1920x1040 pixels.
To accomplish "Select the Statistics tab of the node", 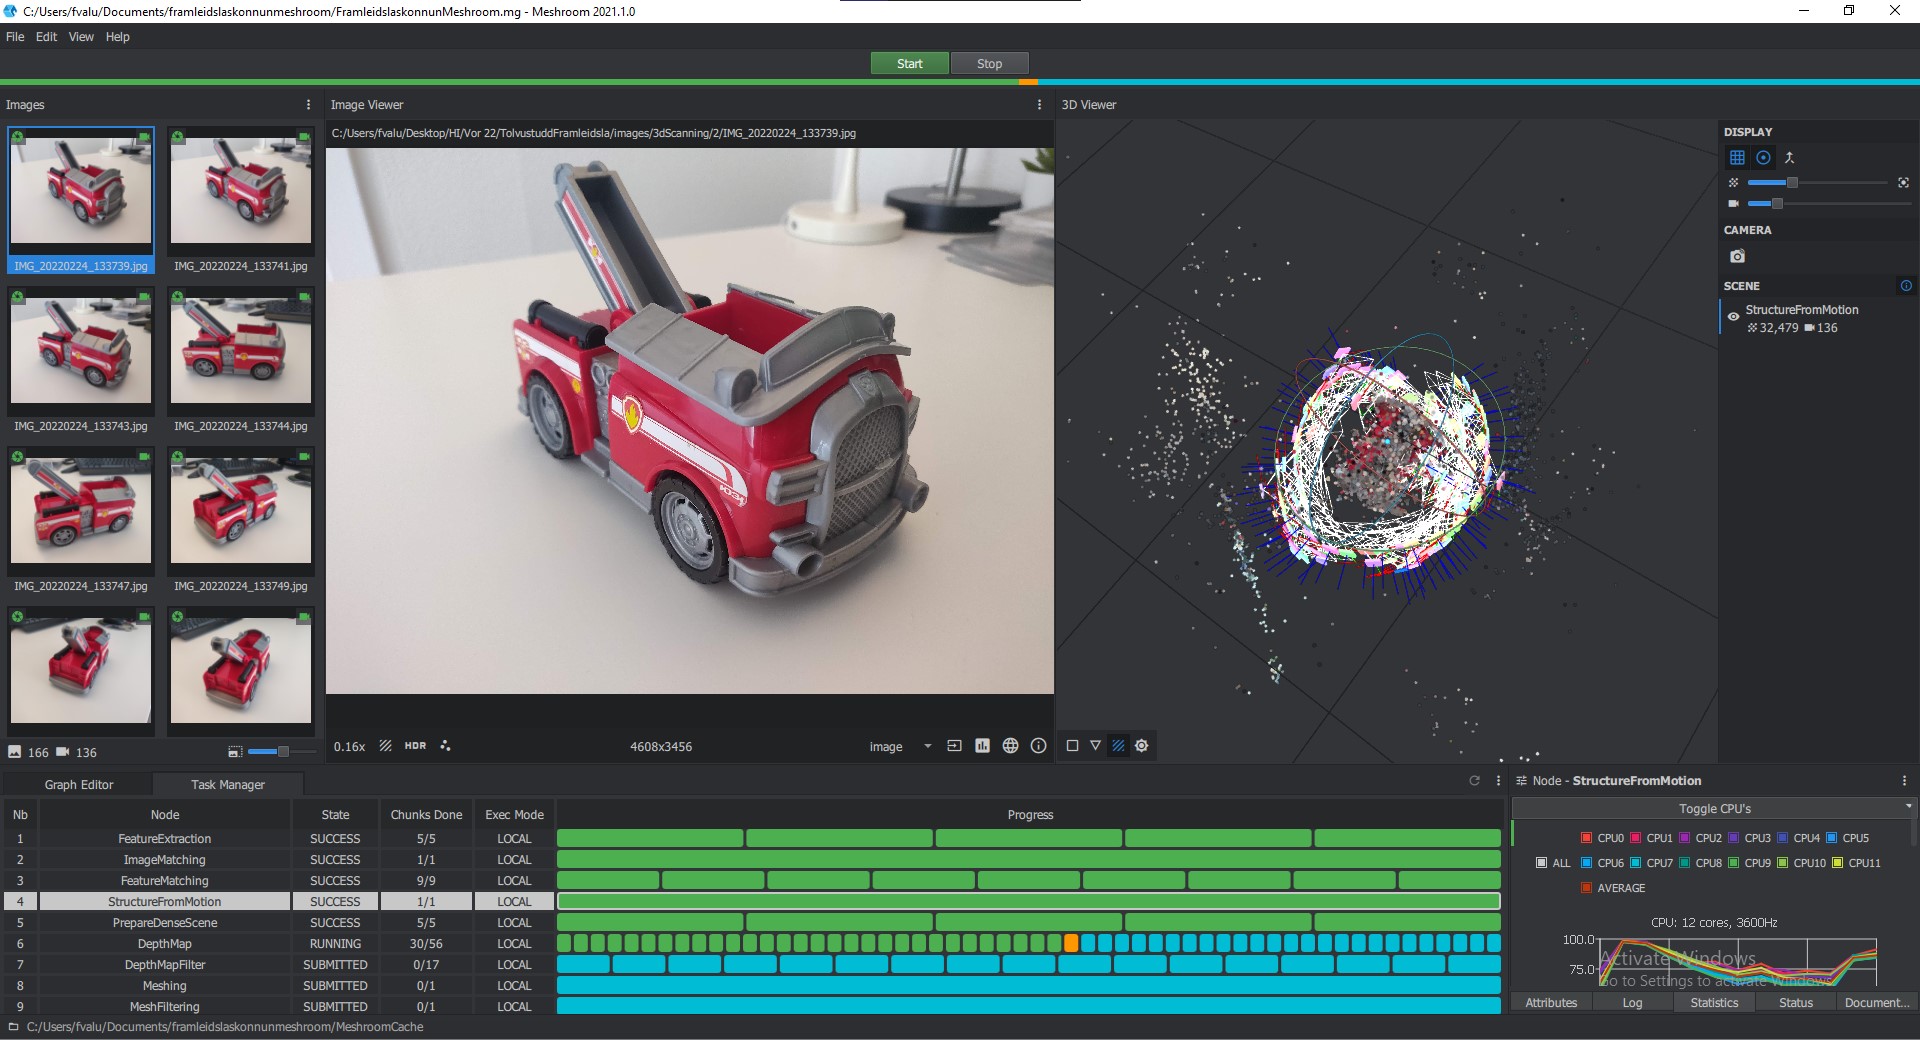I will click(1714, 1002).
